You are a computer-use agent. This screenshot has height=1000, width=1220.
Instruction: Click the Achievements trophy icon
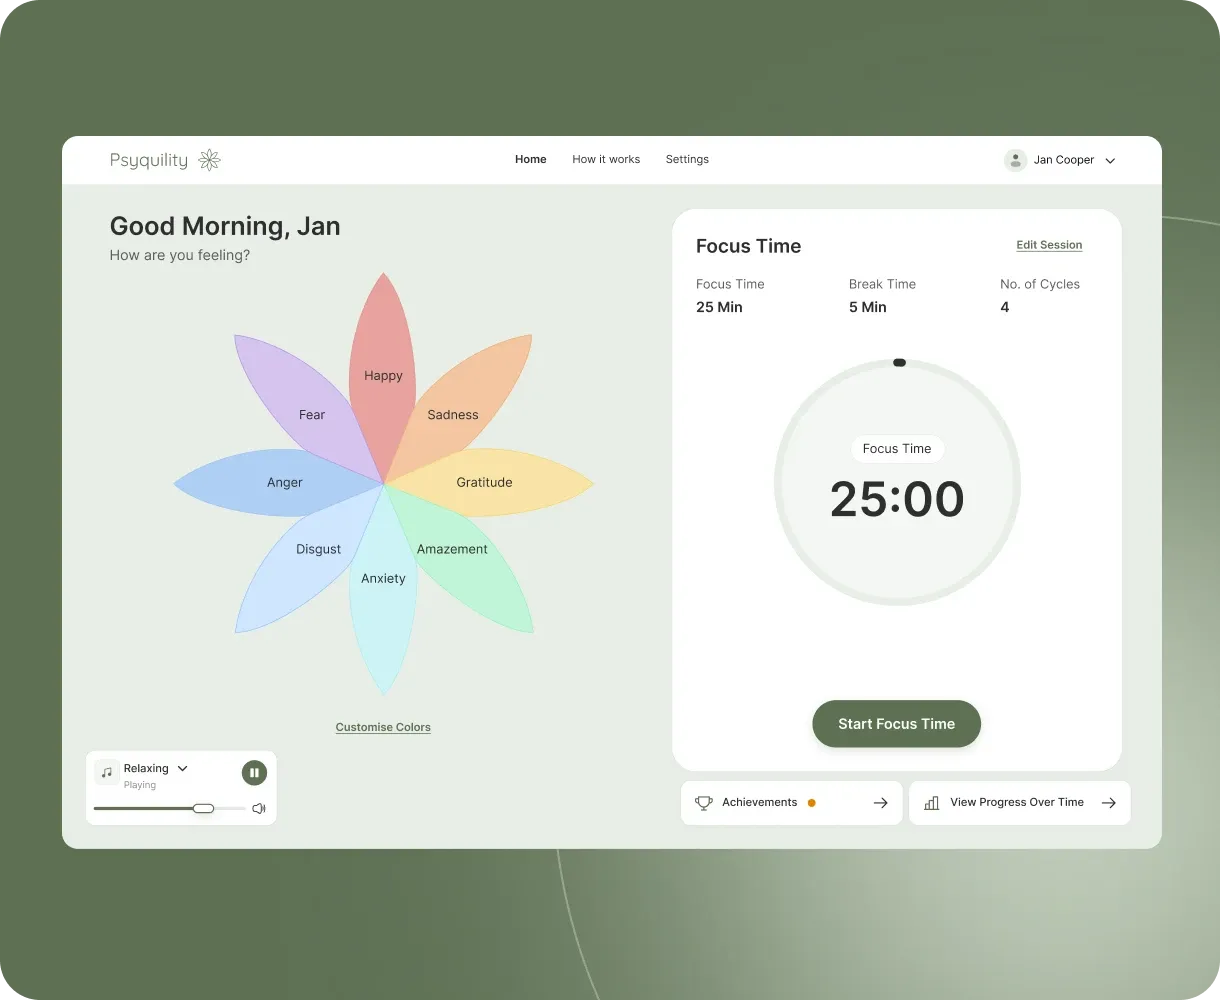pos(703,803)
